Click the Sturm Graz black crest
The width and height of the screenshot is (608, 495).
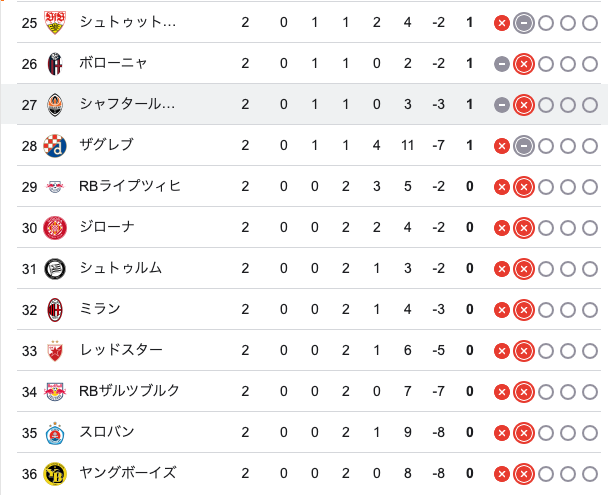(55, 269)
